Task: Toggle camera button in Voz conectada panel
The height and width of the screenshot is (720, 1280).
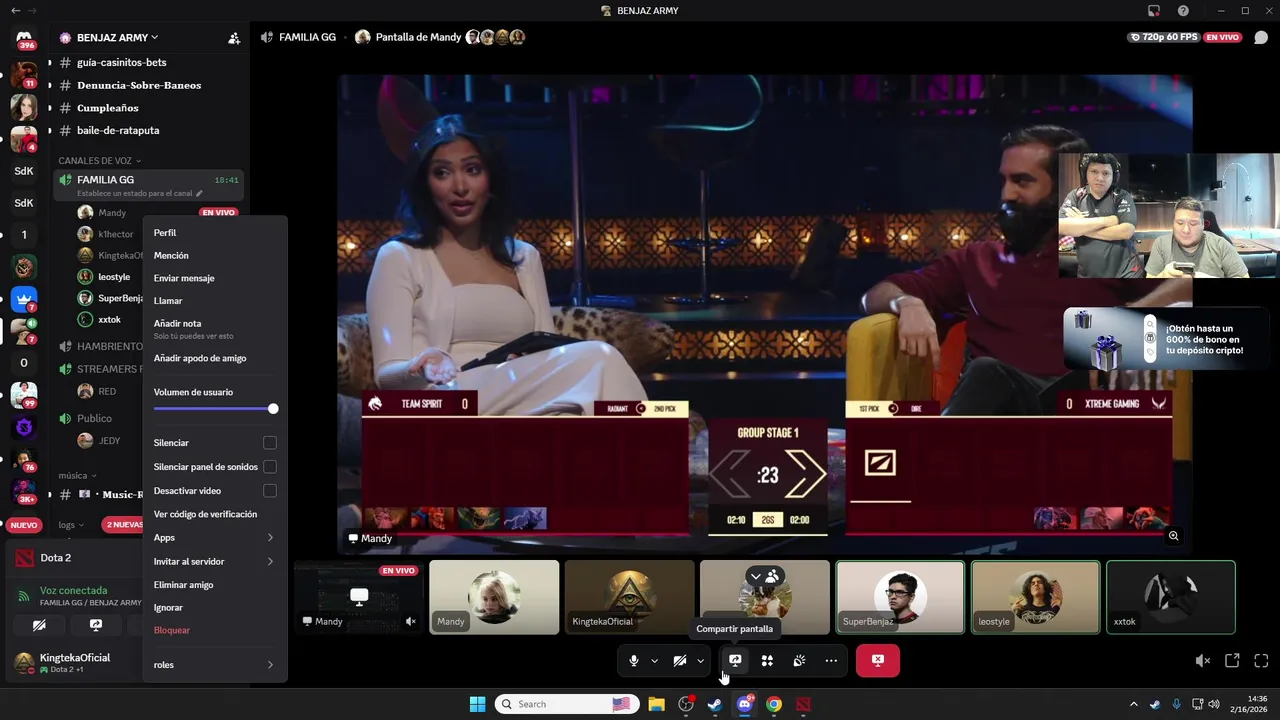Action: (39, 625)
